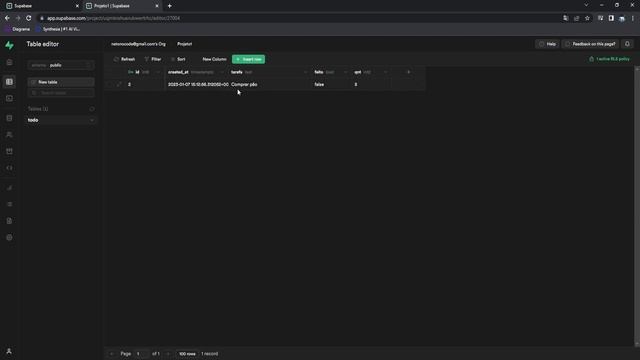
Task: Open the Logs list sidebar icon
Action: (9, 204)
